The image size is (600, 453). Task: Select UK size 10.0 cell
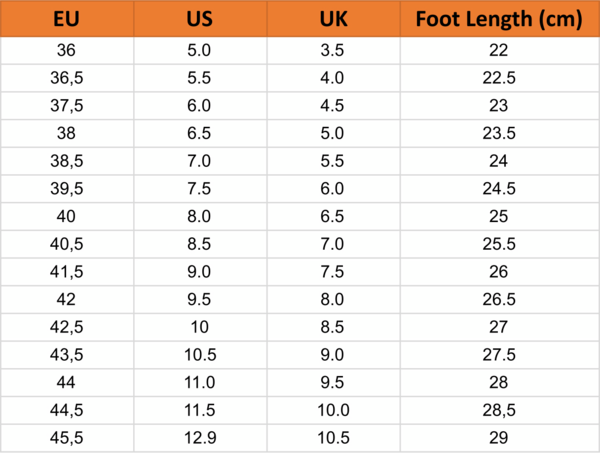333,409
